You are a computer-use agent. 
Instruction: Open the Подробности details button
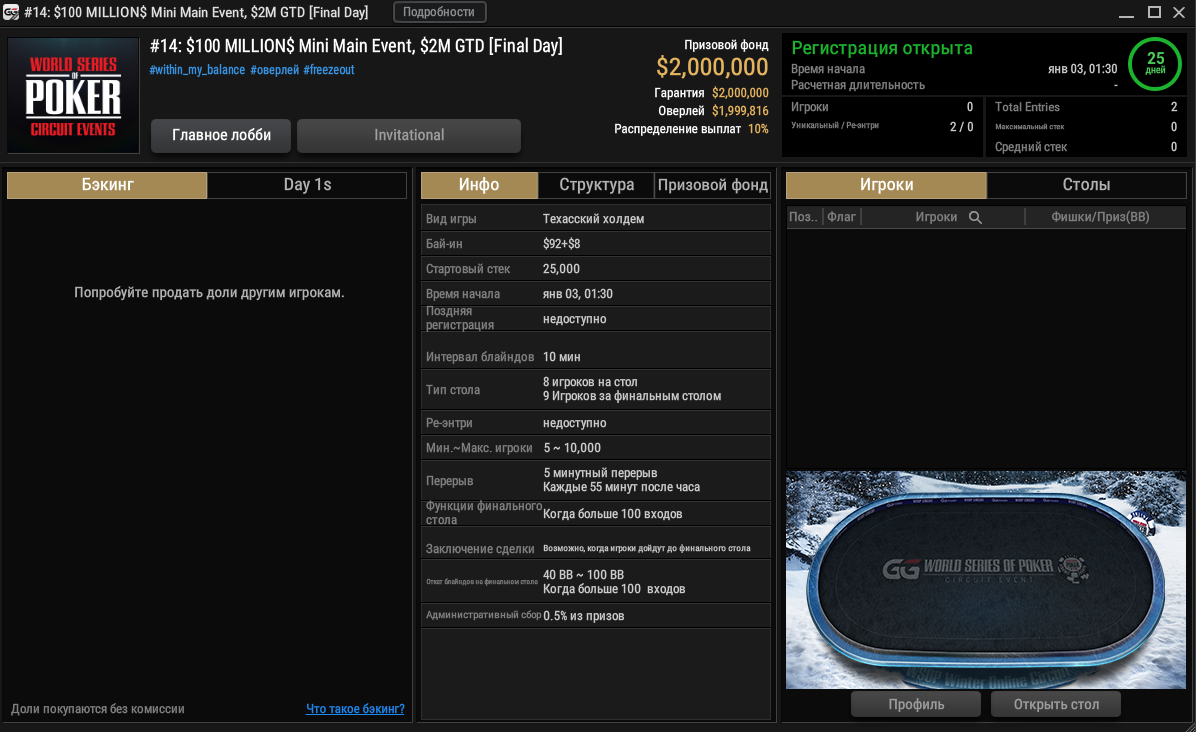[x=440, y=12]
